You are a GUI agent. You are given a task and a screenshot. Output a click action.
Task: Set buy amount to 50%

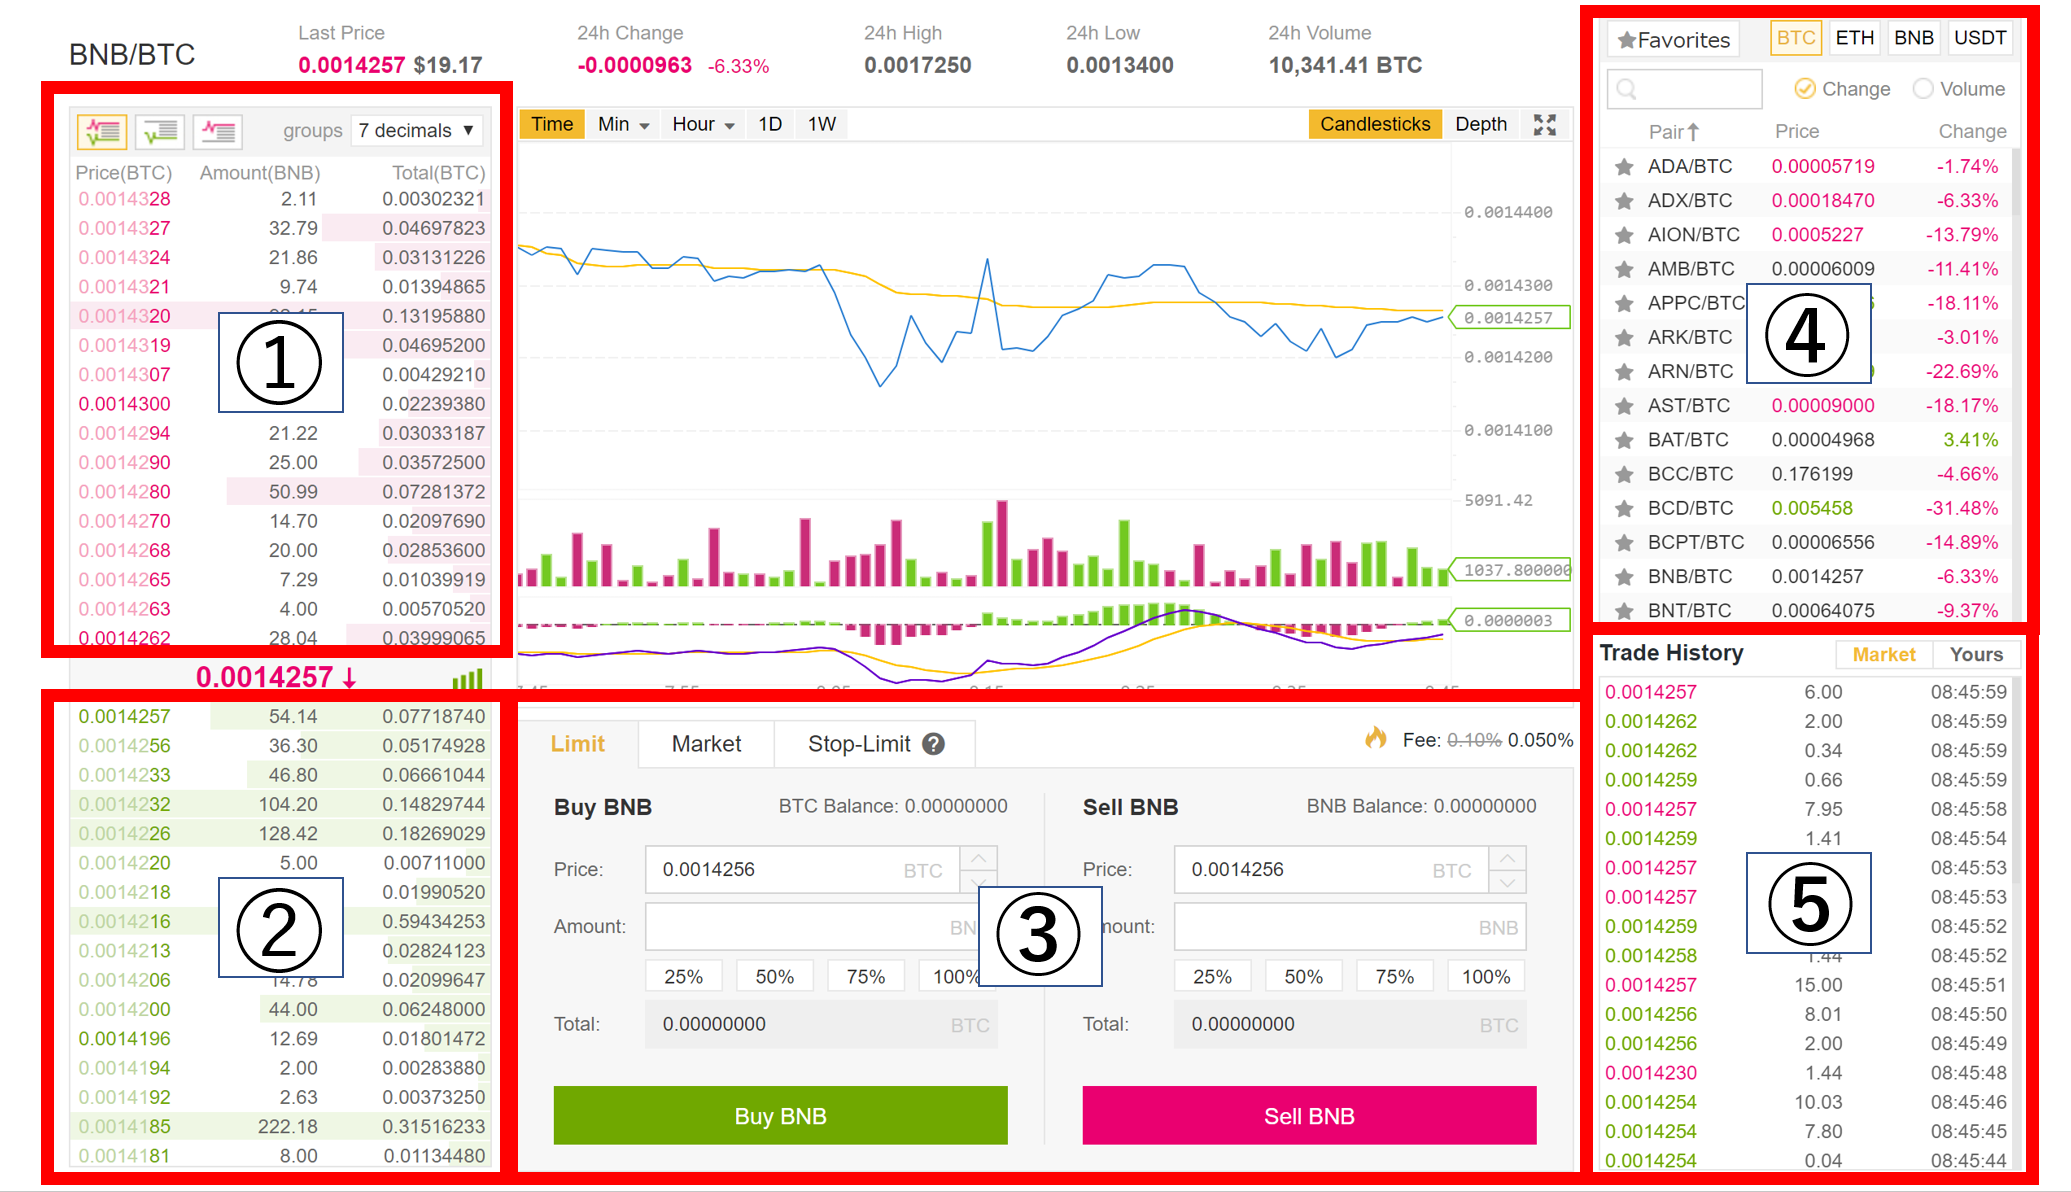775,977
